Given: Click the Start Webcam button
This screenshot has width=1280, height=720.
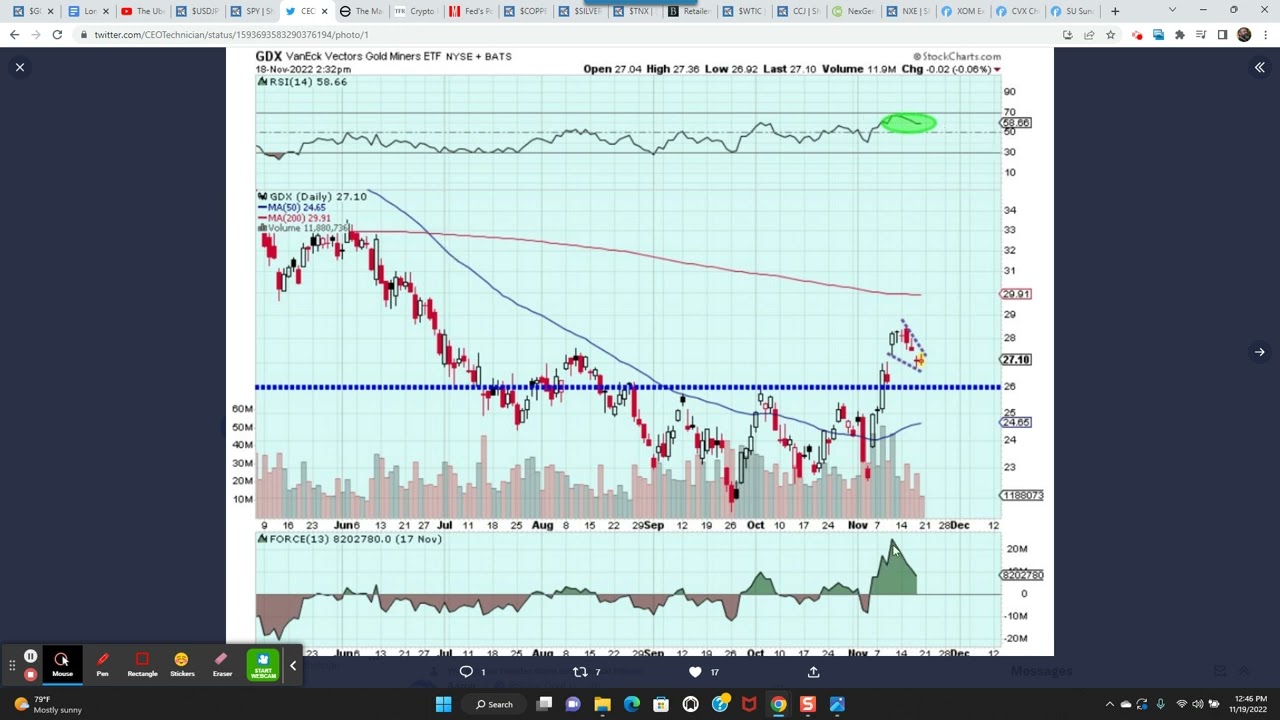Looking at the screenshot, I should tap(263, 664).
